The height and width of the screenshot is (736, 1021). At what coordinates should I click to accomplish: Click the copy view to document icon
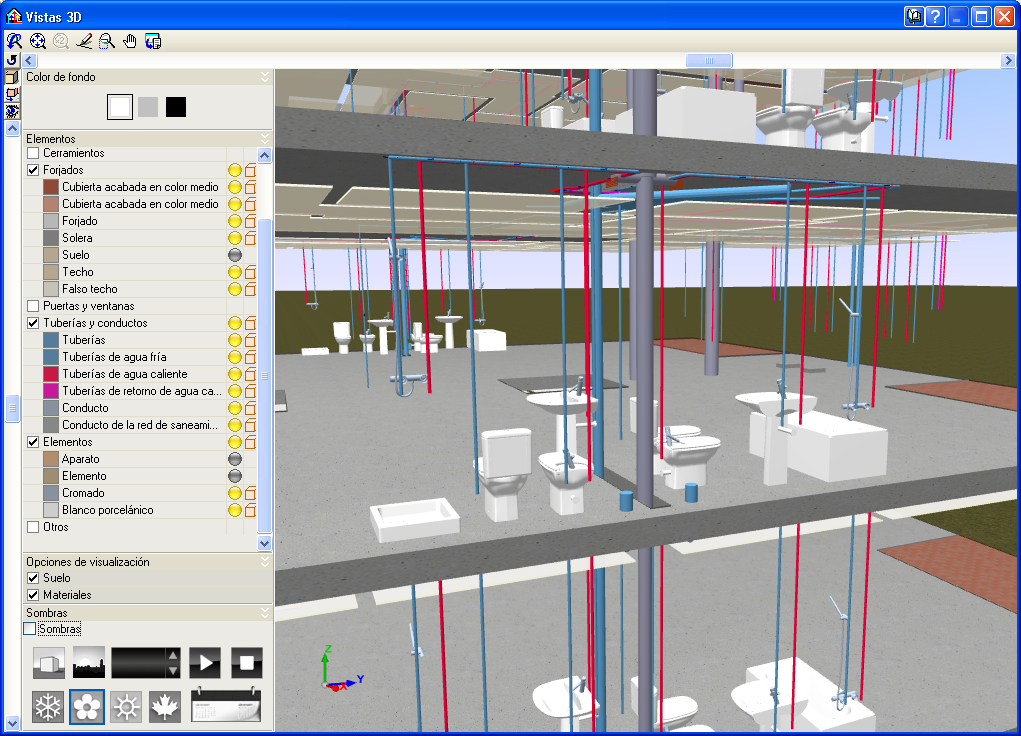(x=153, y=41)
